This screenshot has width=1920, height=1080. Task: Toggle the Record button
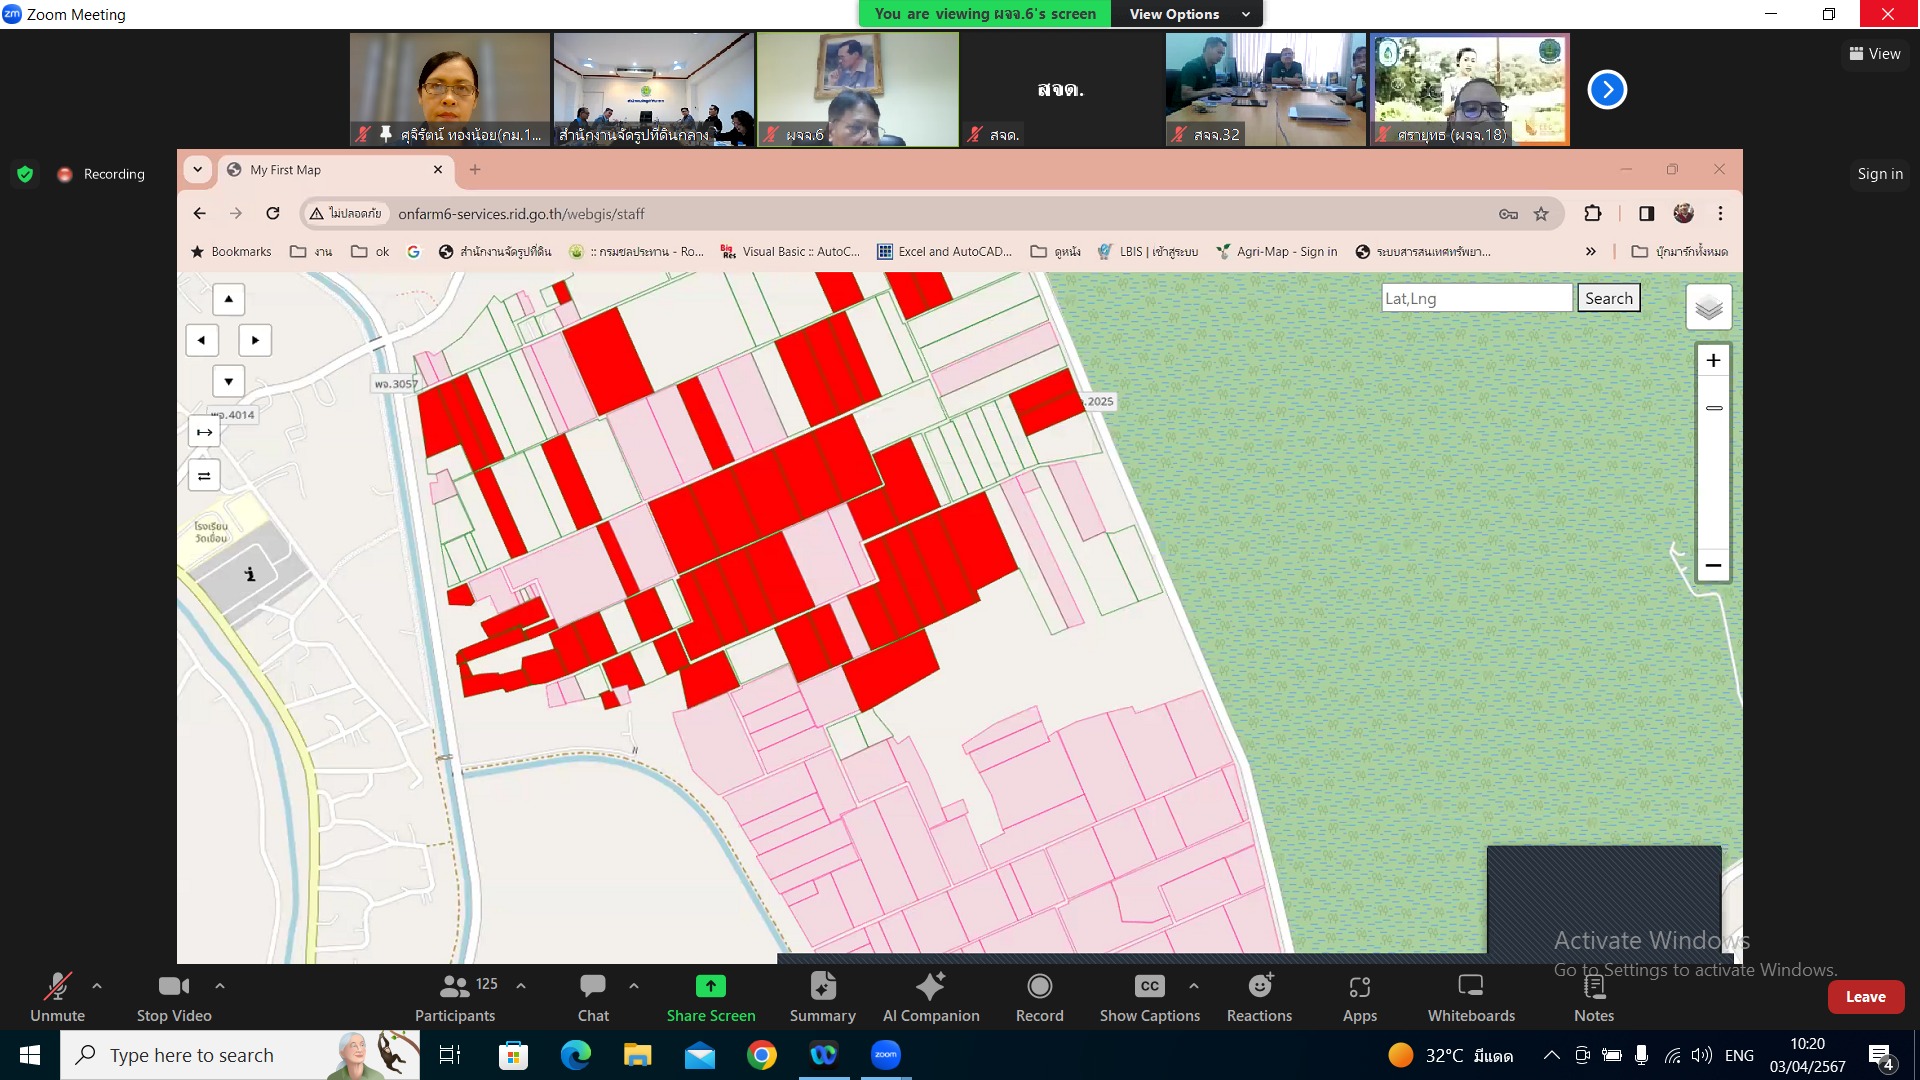[x=1040, y=997]
